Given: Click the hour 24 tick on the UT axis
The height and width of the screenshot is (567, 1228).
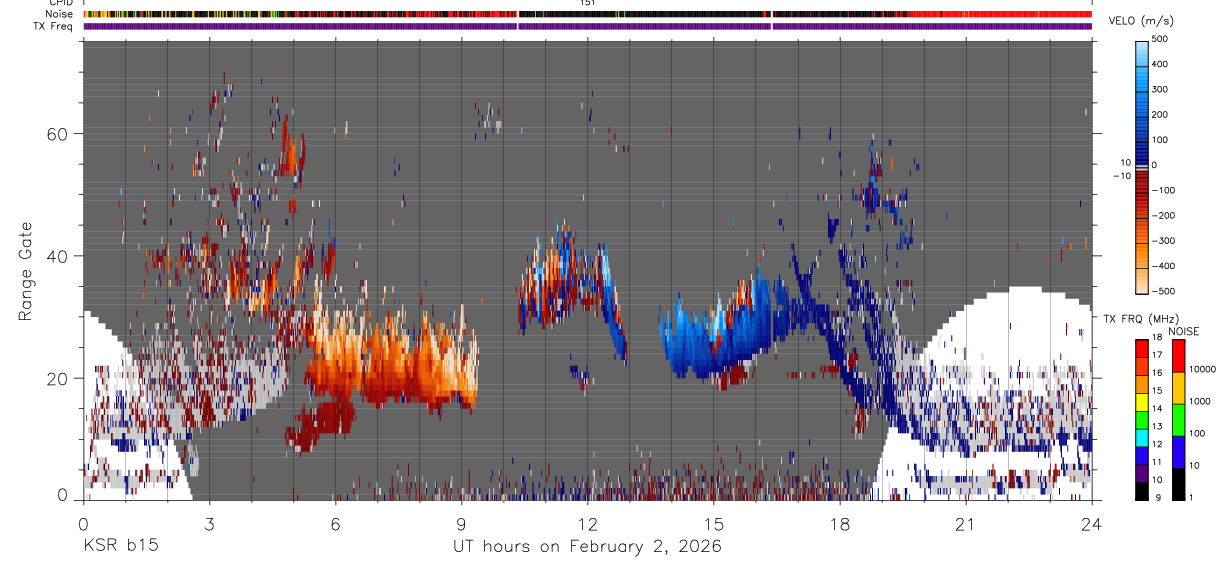Looking at the screenshot, I should (1091, 523).
